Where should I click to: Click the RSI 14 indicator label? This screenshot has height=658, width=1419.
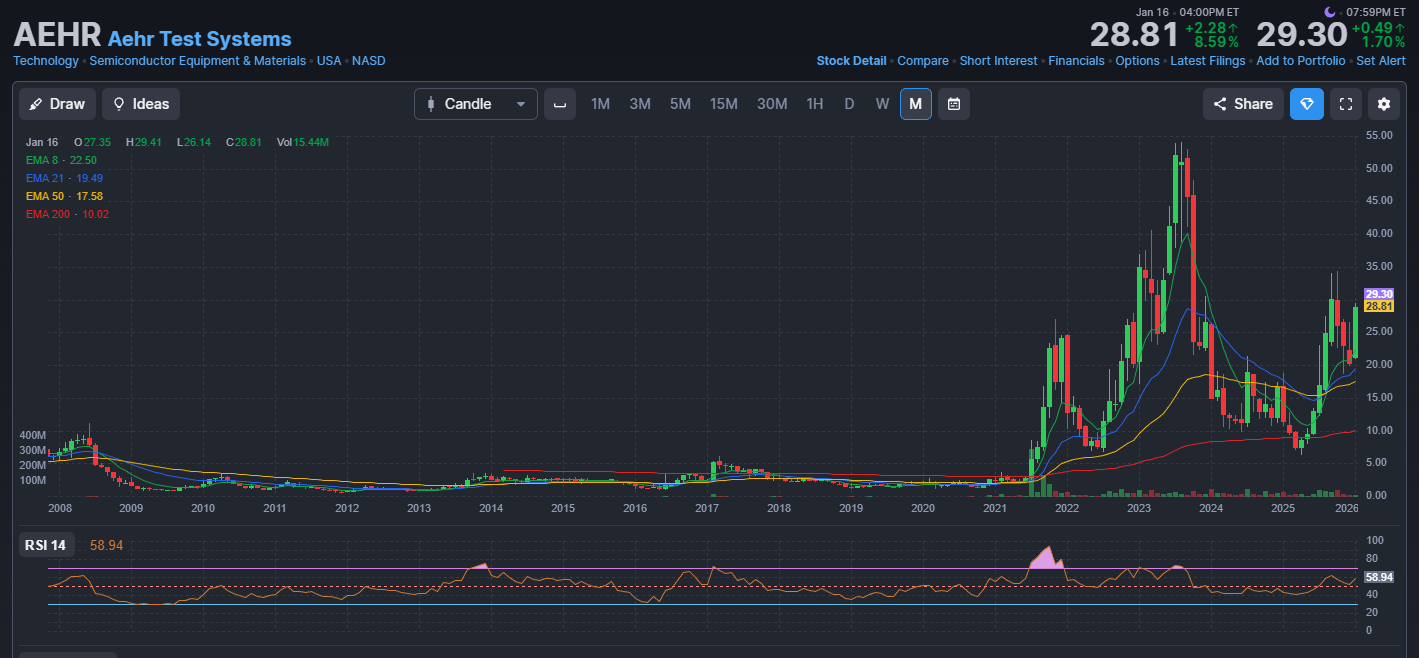pos(47,545)
